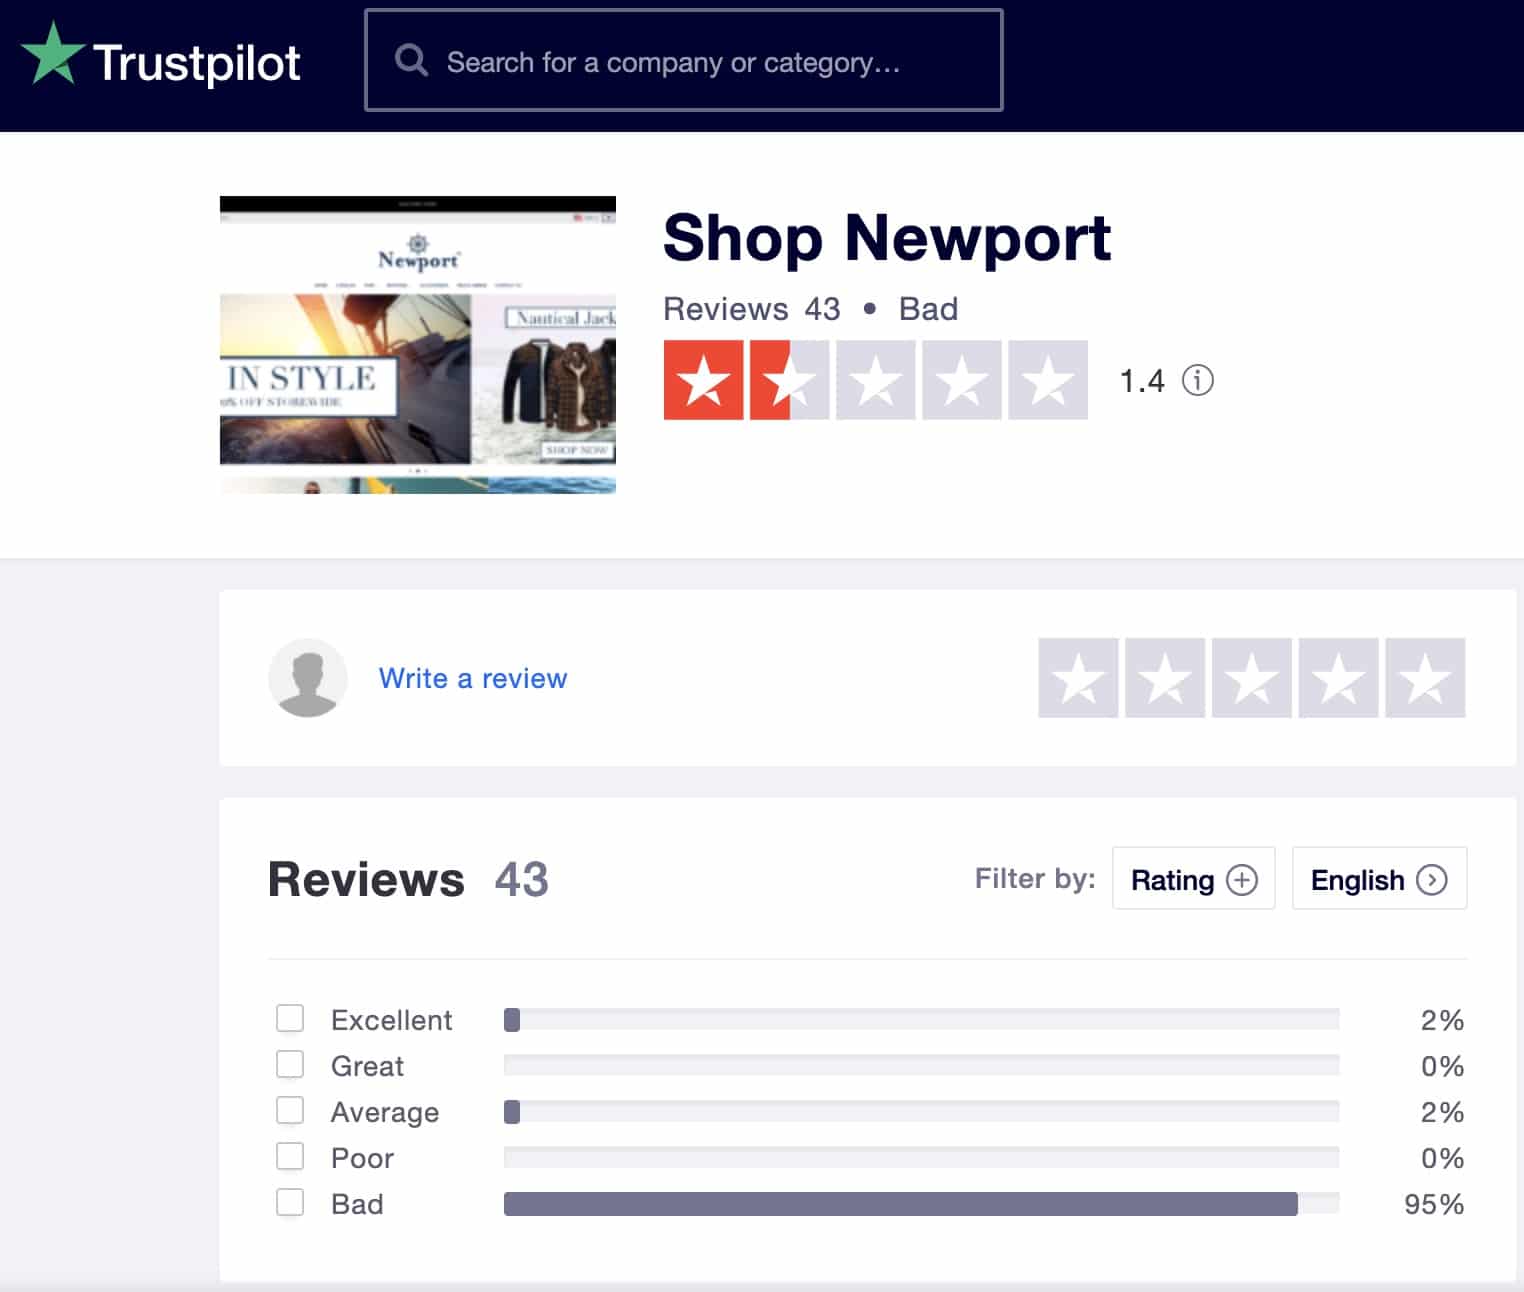Click the info icon beside 1.4 score
This screenshot has height=1292, width=1524.
click(1197, 380)
